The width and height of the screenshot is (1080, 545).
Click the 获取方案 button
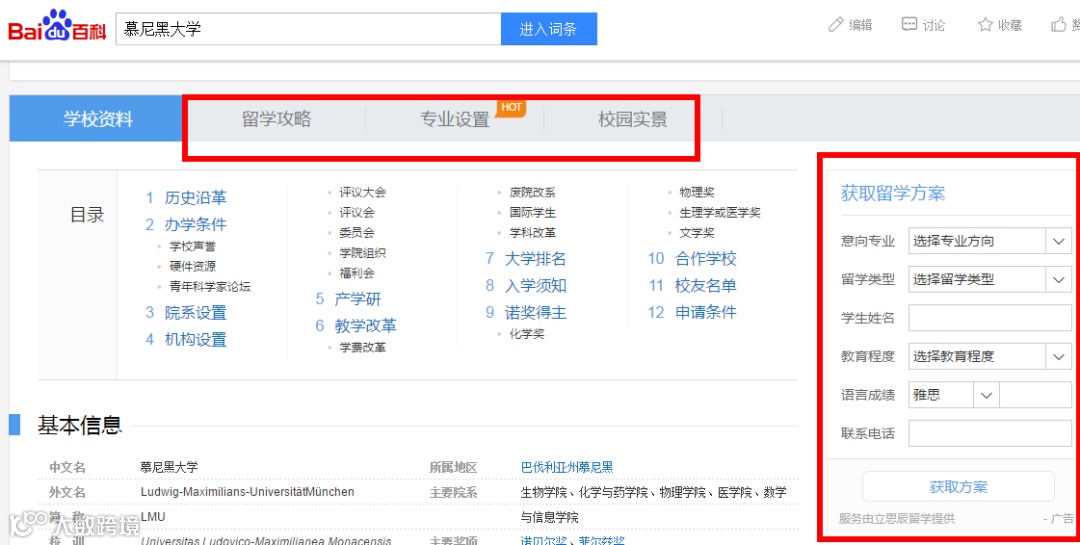958,487
